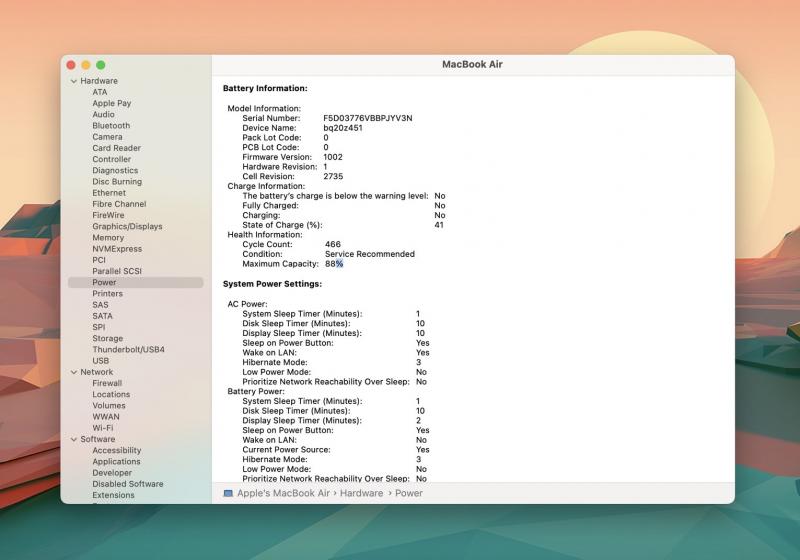Select Thunderbolt/USB4 entry
The width and height of the screenshot is (800, 560).
[129, 350]
